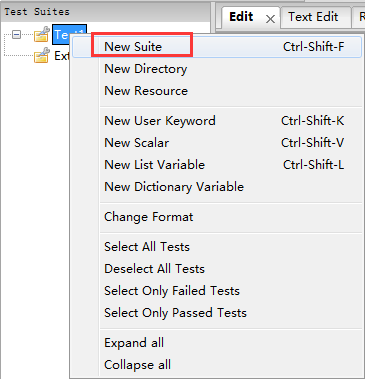Select New Dictionary Variable
This screenshot has height=379, width=365.
[x=217, y=187]
